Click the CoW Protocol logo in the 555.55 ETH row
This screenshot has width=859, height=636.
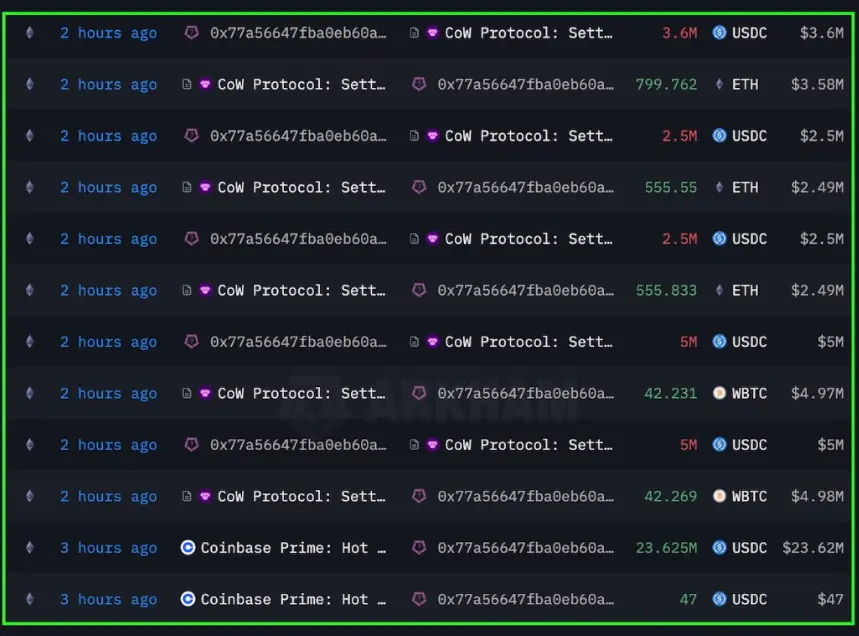pos(205,187)
